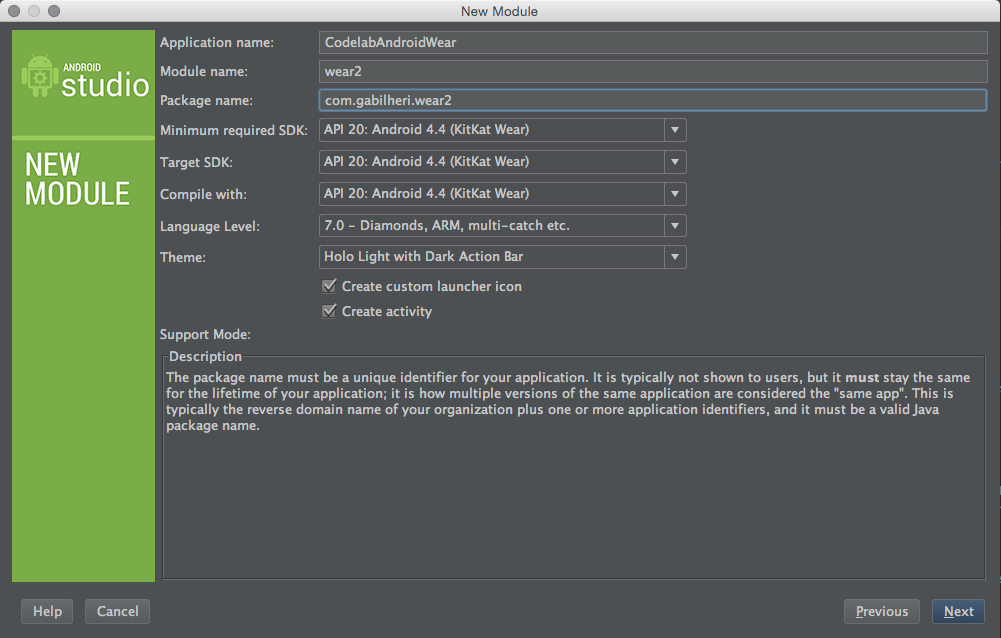Open the Language Level dropdown
This screenshot has height=638, width=1001.
point(502,225)
